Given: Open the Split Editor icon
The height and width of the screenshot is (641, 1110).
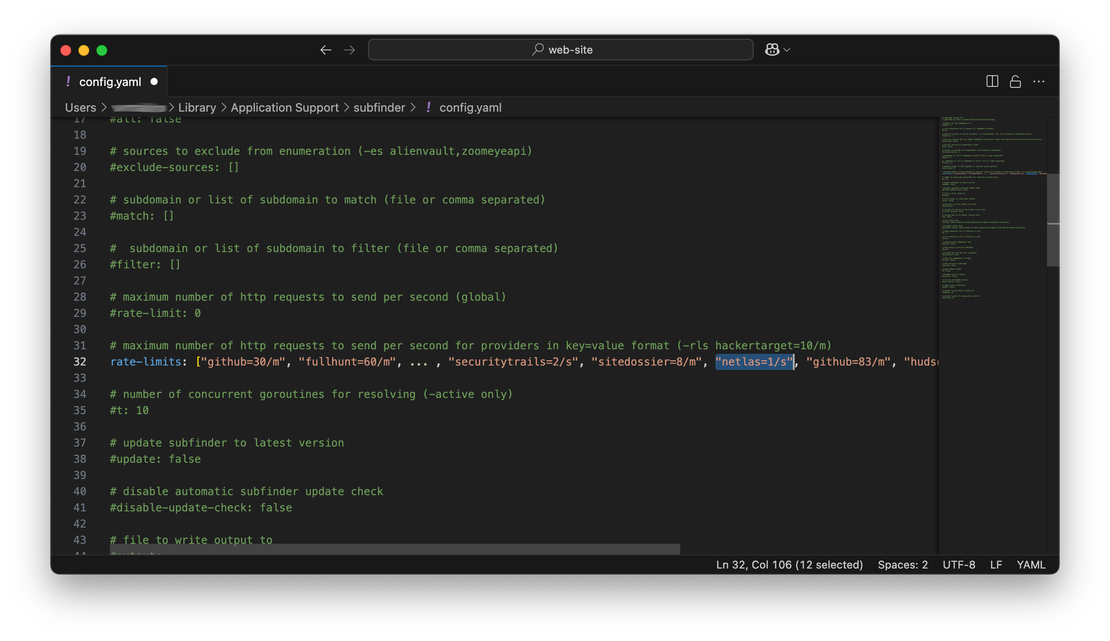Looking at the screenshot, I should click(x=991, y=81).
